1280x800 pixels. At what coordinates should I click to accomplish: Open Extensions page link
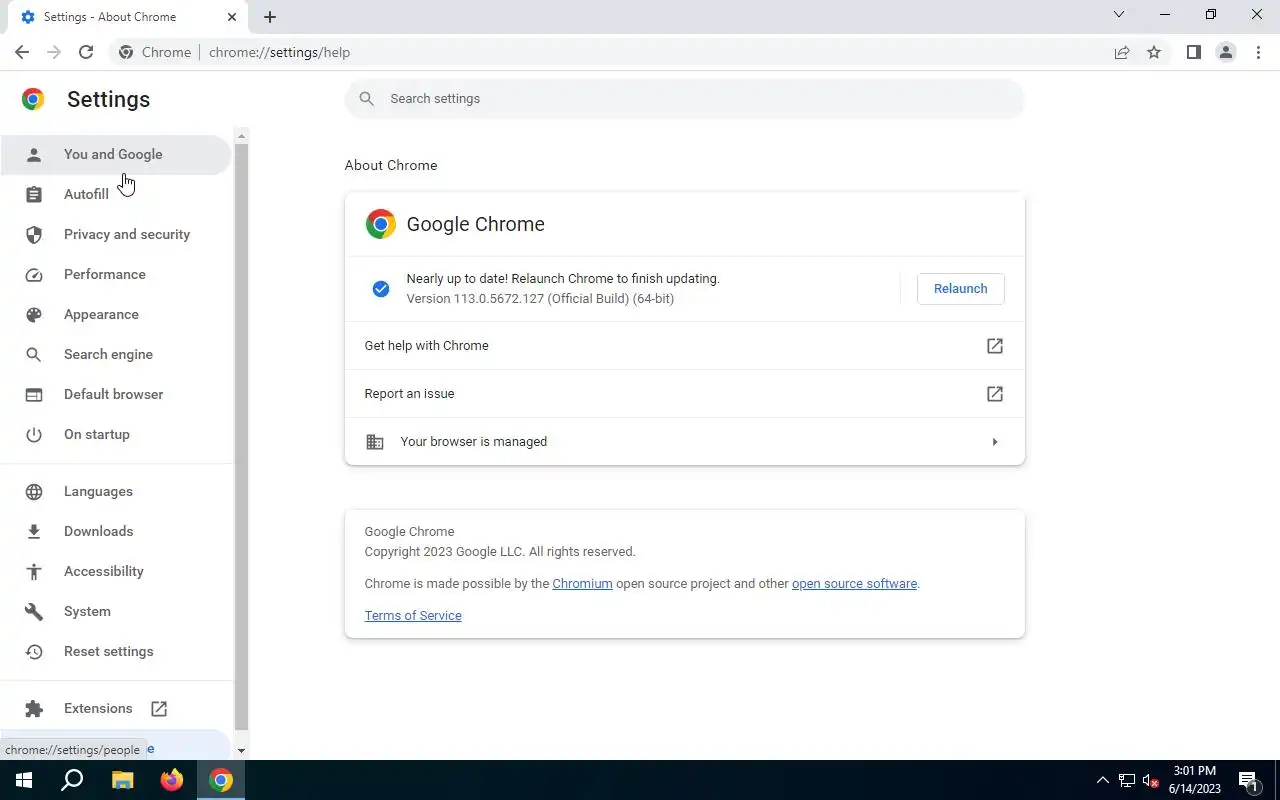coord(116,708)
